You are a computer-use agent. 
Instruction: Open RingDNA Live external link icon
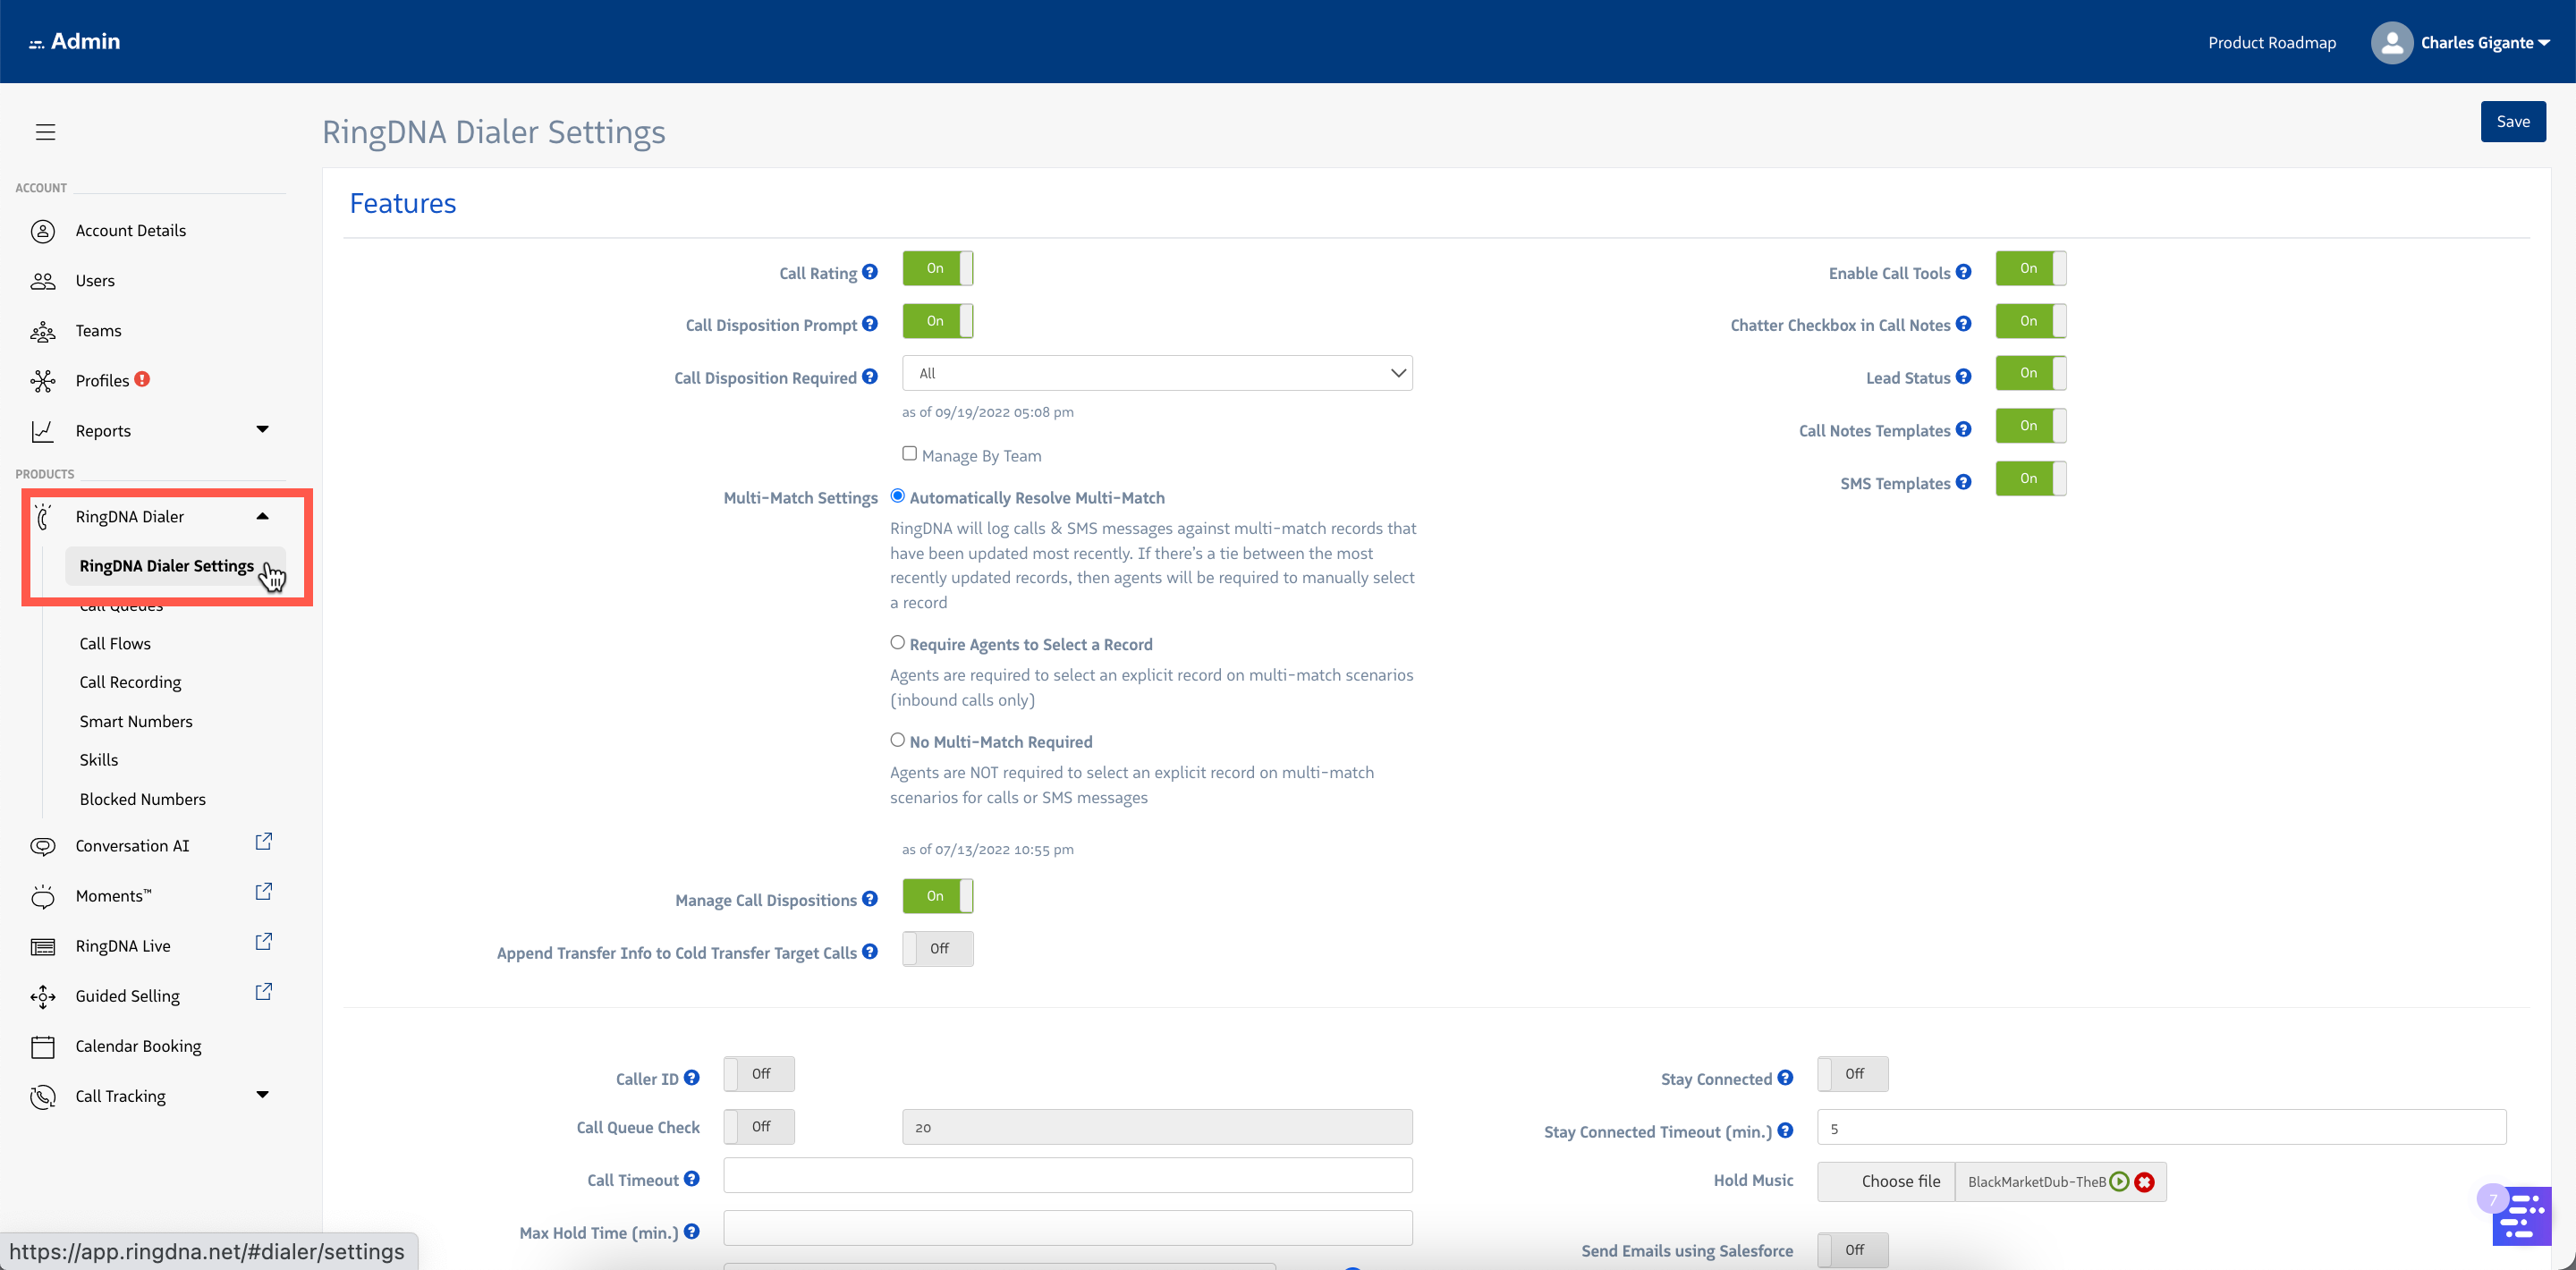click(x=264, y=942)
